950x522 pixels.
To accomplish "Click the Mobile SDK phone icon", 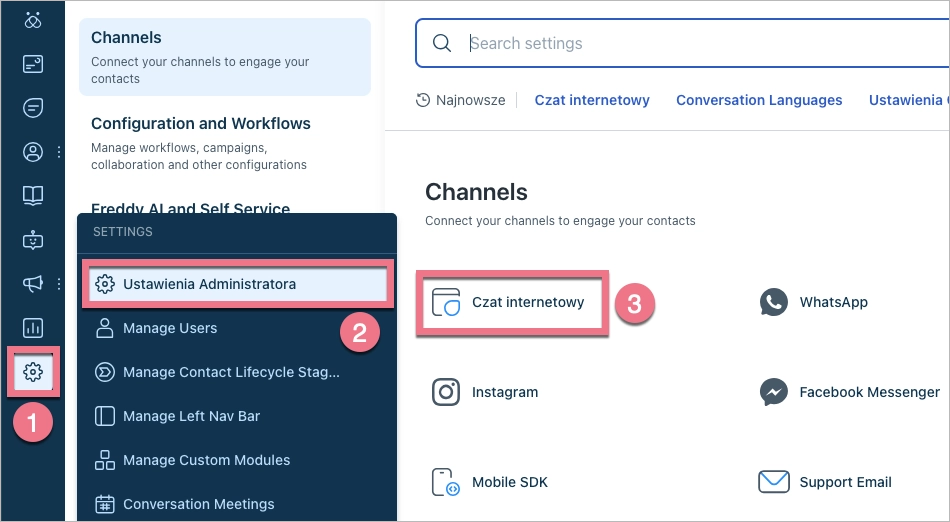I will tap(445, 482).
